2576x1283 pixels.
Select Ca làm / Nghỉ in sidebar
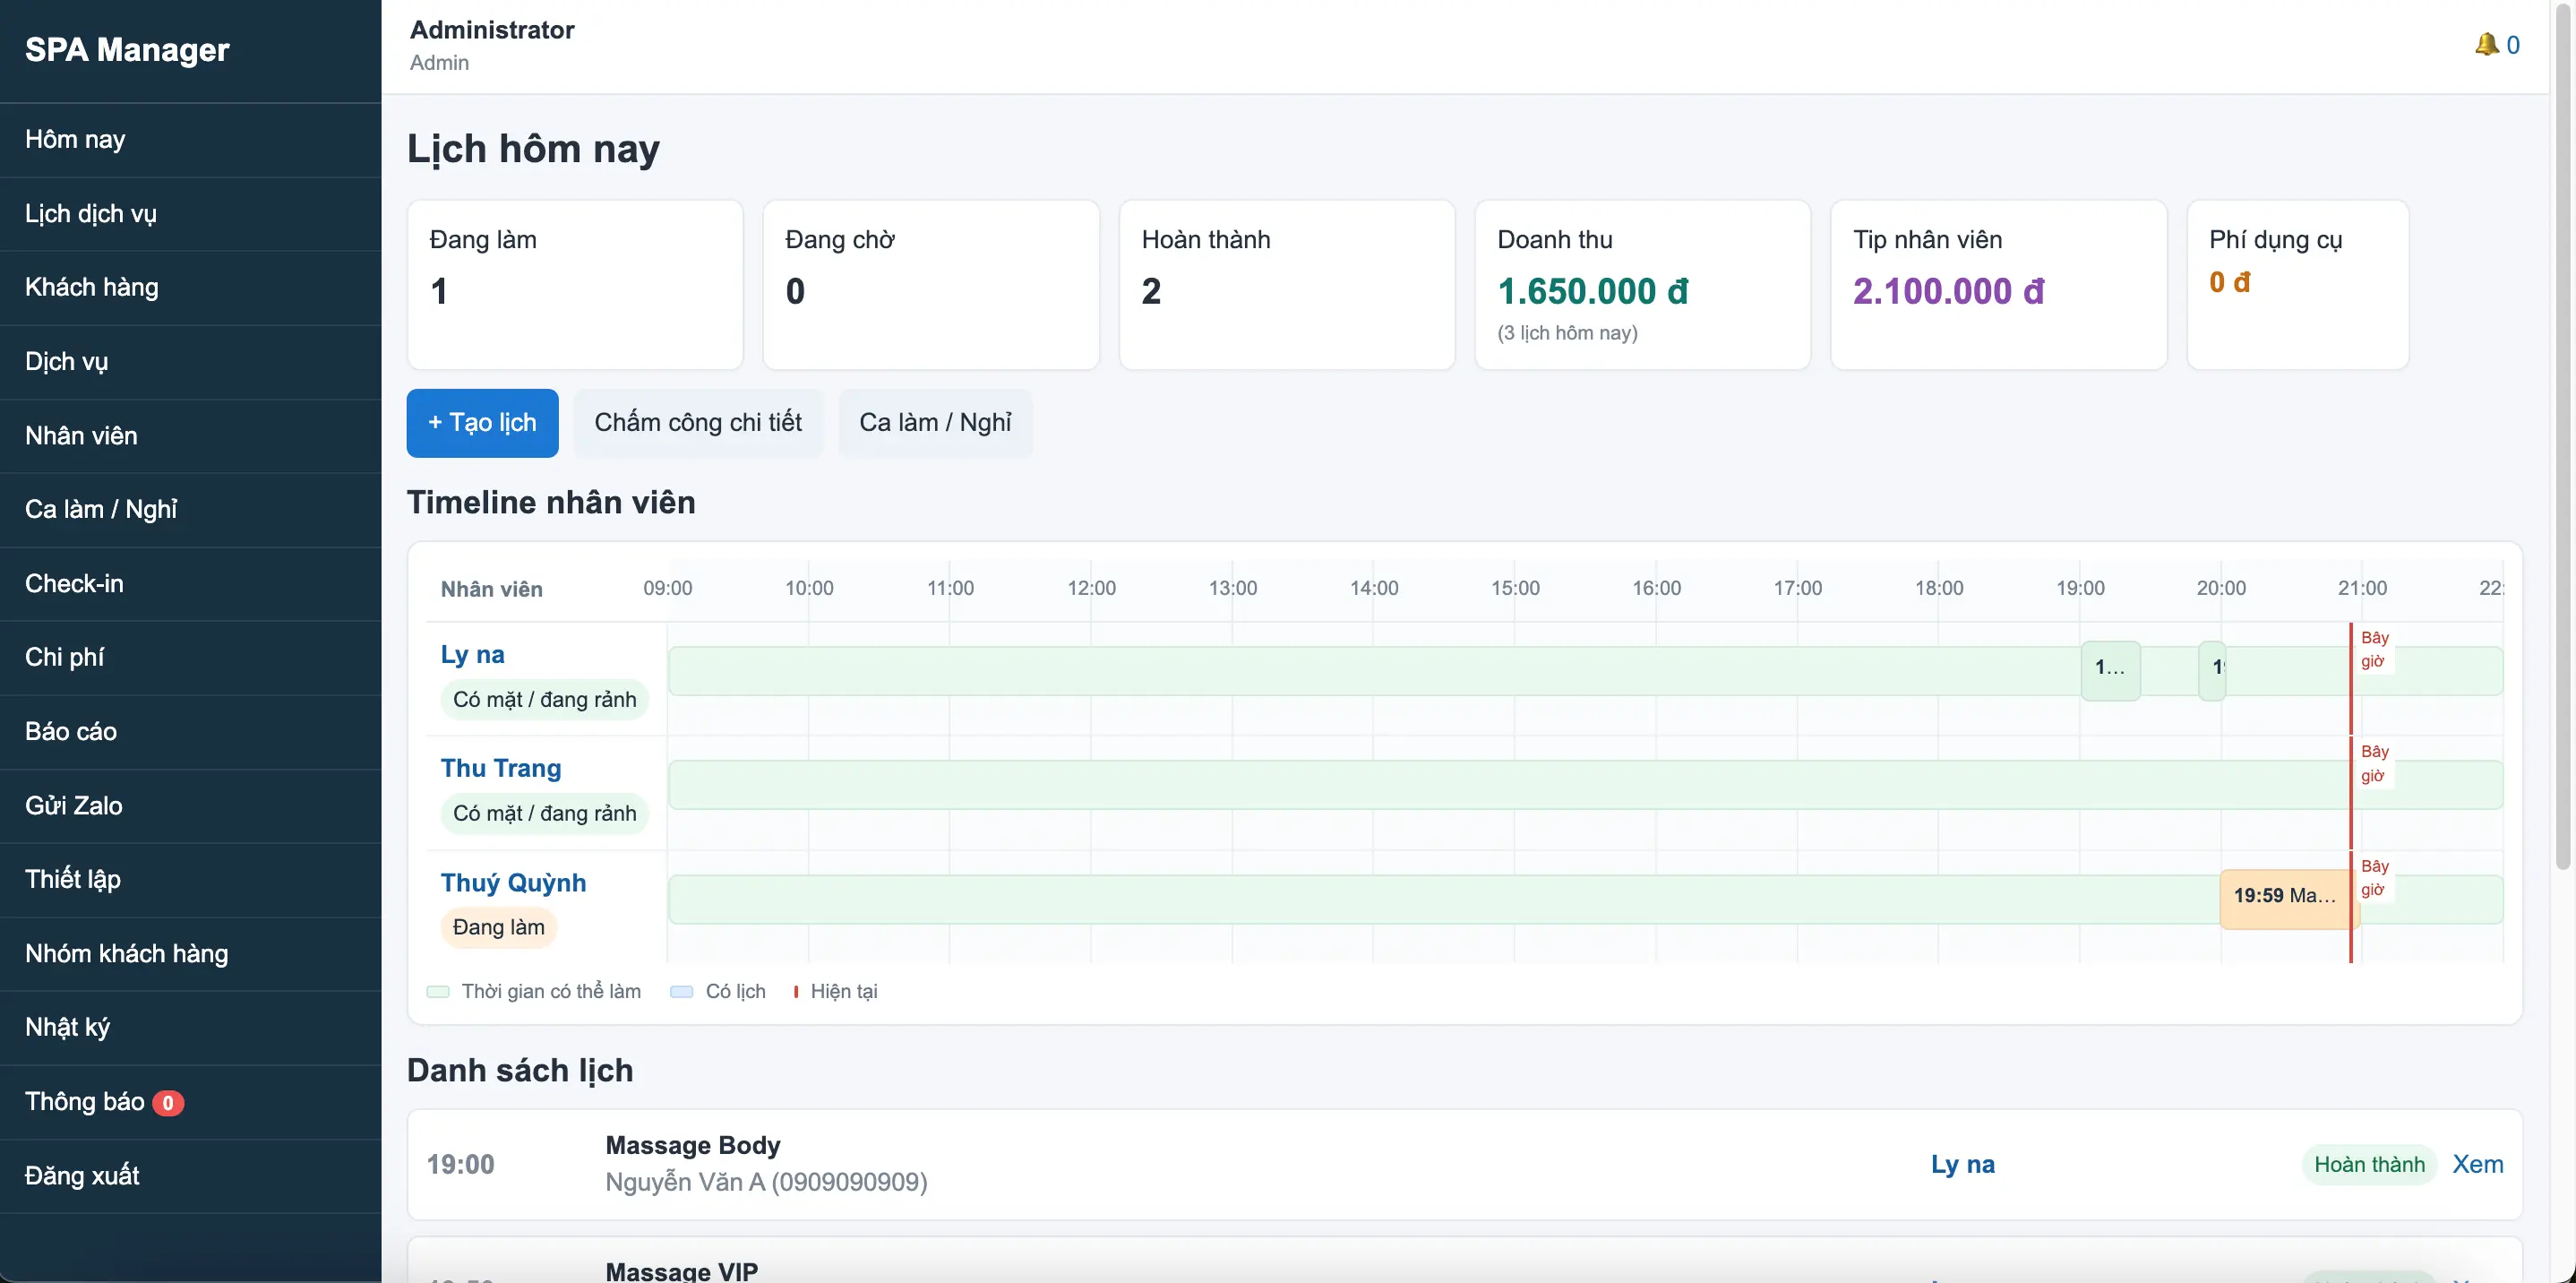click(190, 510)
